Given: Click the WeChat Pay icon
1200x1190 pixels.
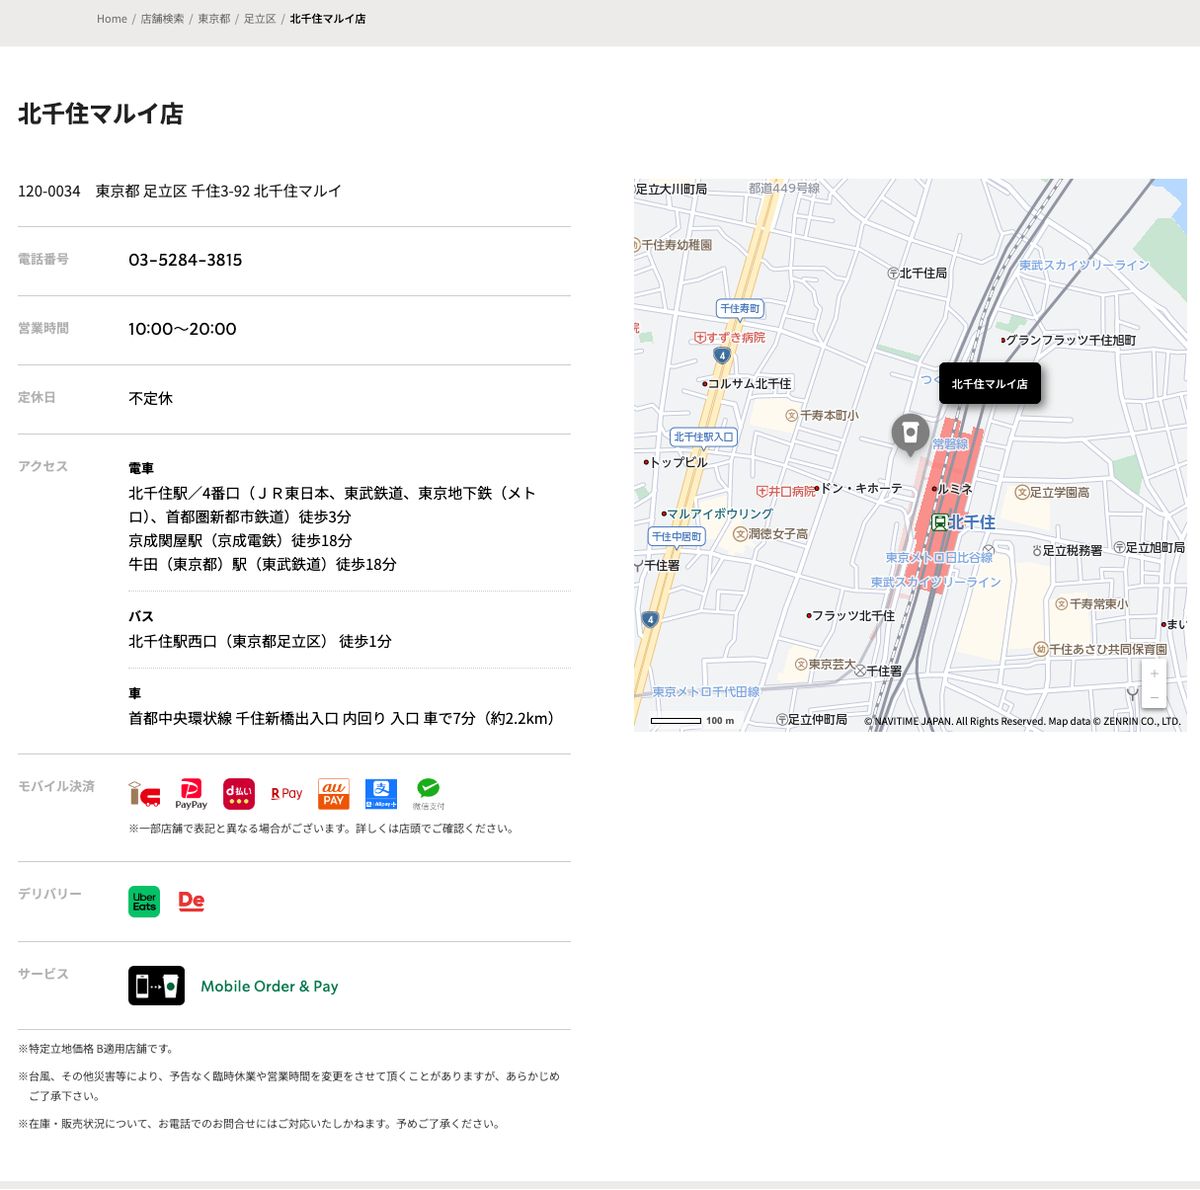Looking at the screenshot, I should pyautogui.click(x=428, y=794).
